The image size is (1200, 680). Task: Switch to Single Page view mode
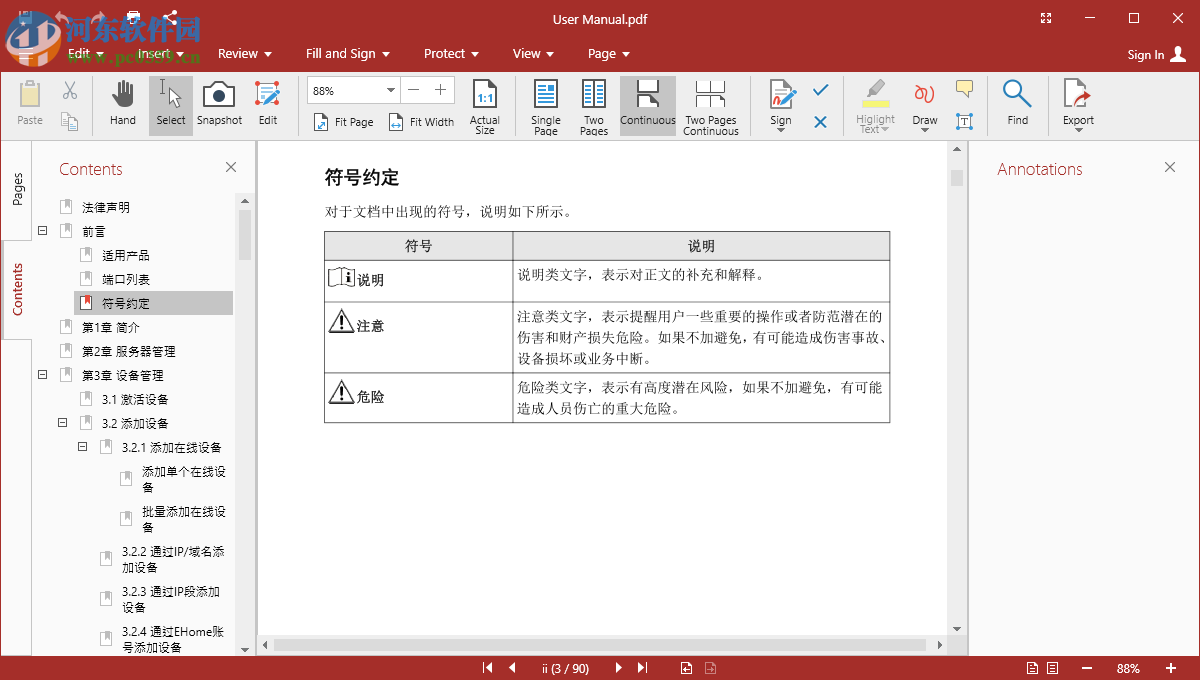(545, 105)
